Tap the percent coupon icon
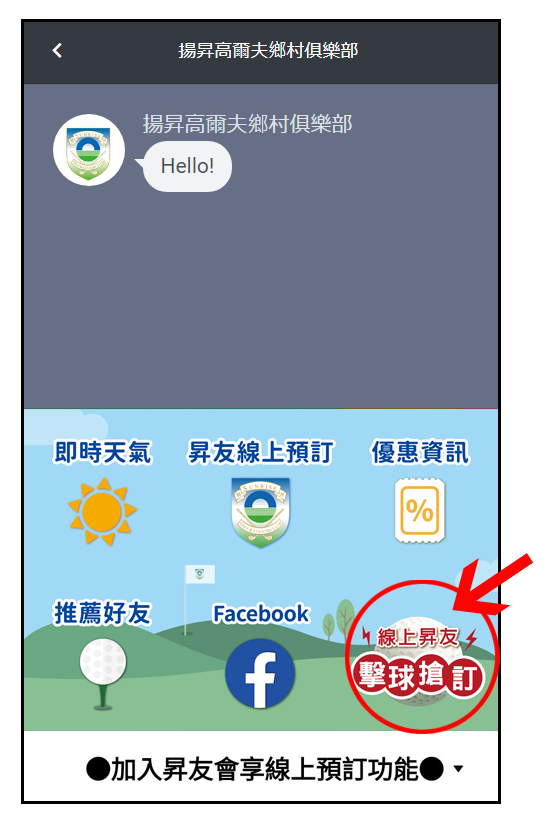548x818 pixels. coord(420,510)
